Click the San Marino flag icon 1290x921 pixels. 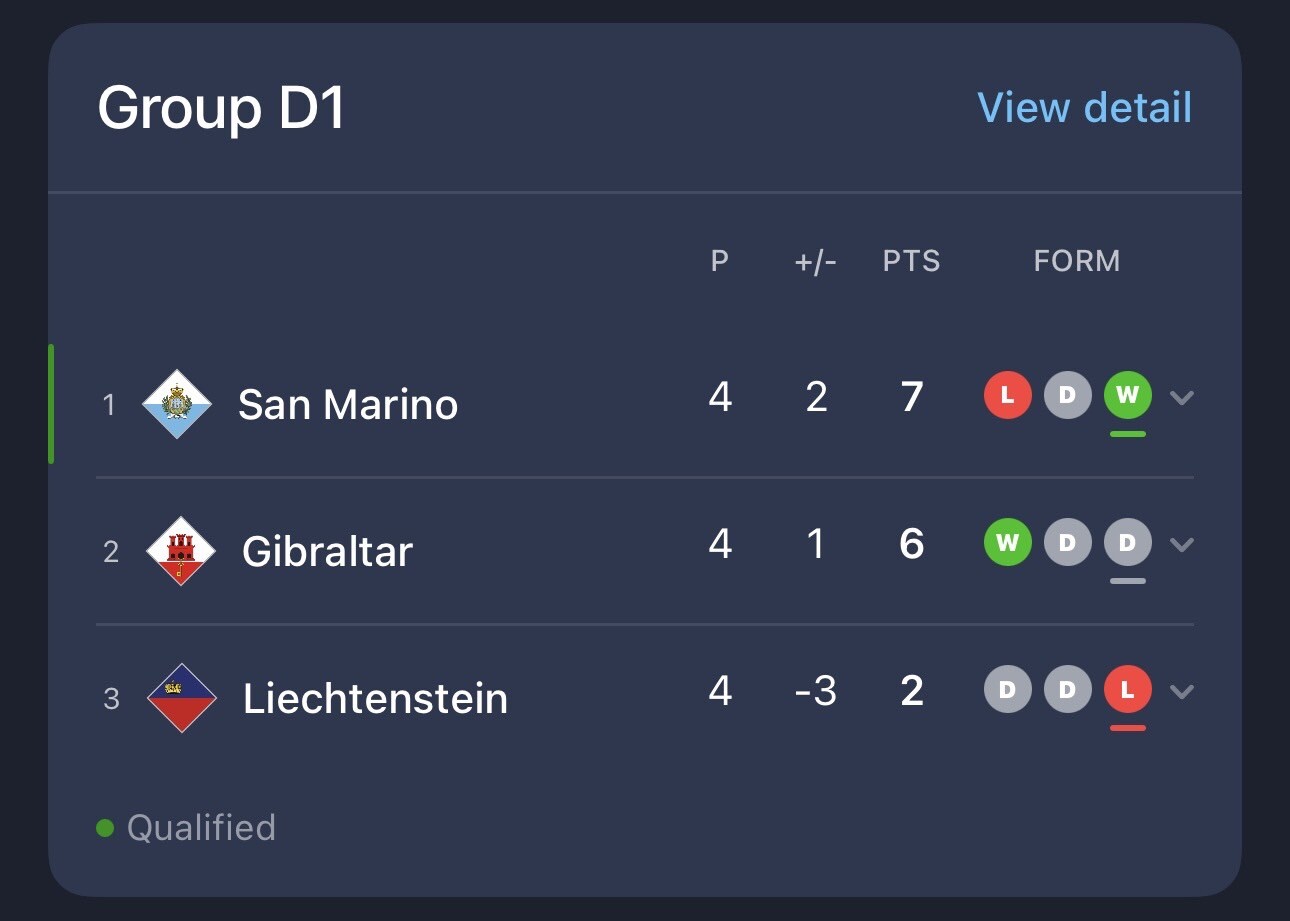click(x=178, y=404)
